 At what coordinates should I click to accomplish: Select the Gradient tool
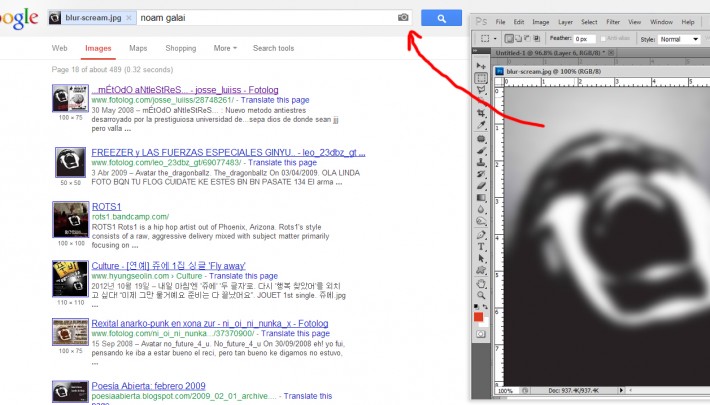pos(481,198)
